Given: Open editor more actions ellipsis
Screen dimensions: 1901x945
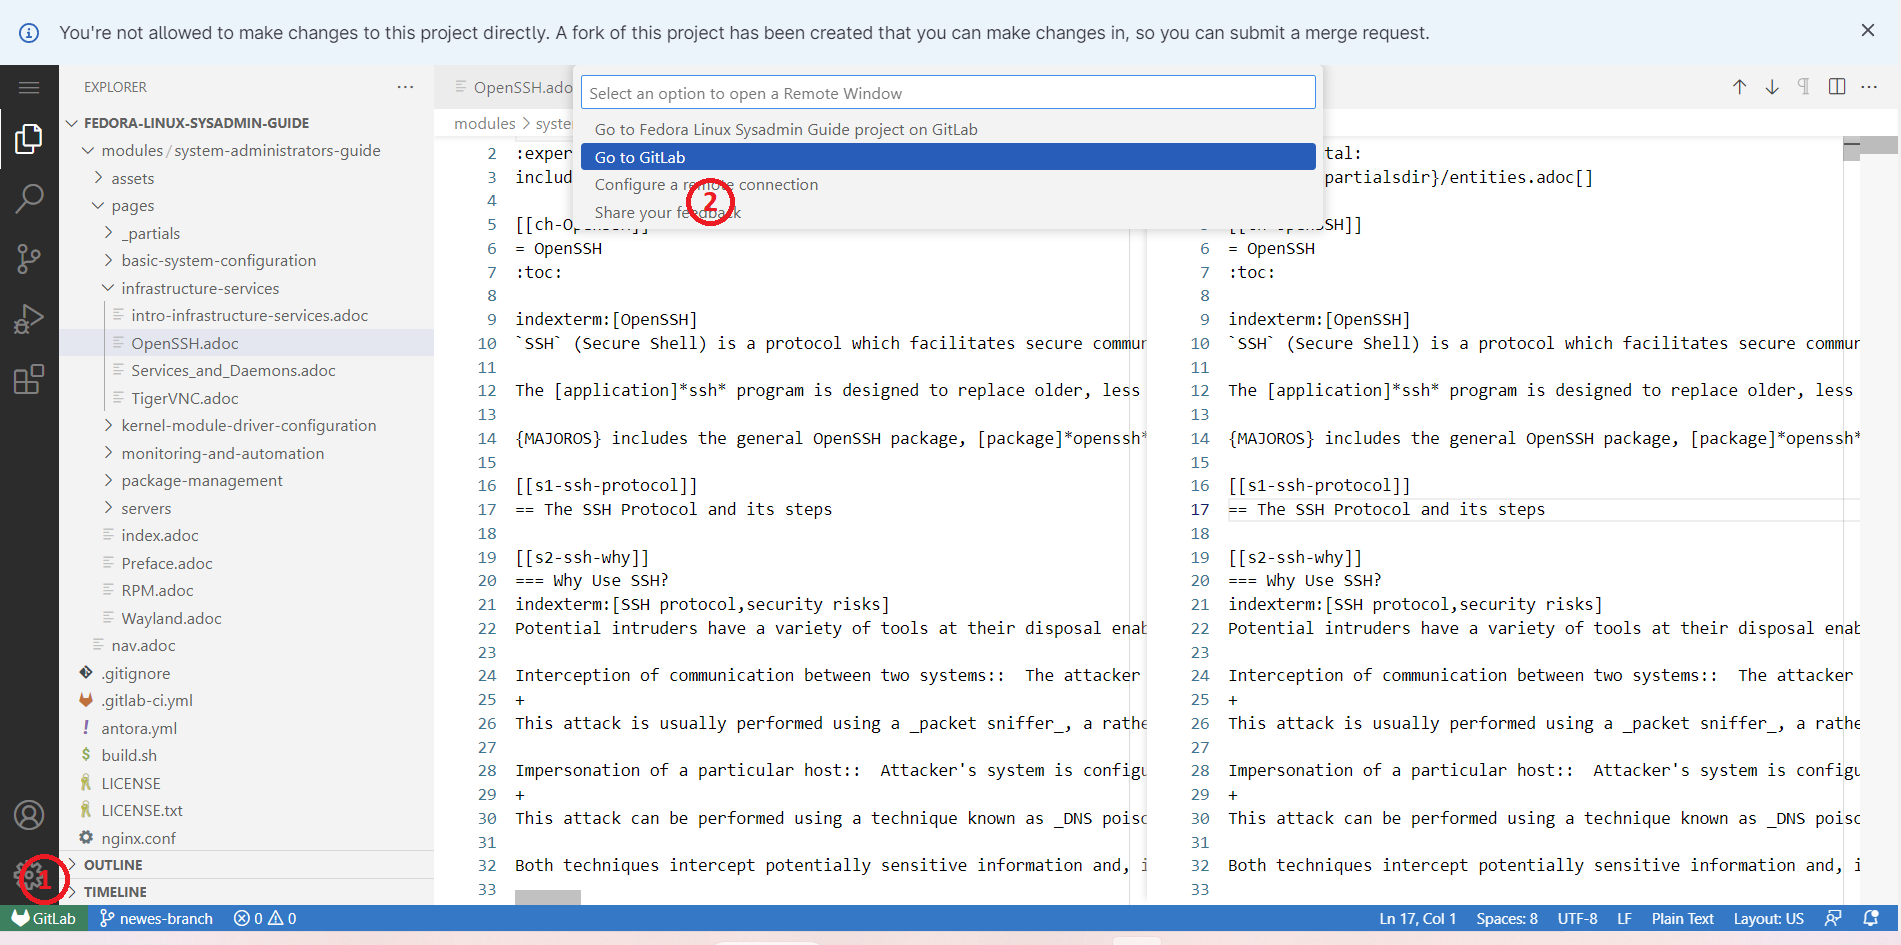Looking at the screenshot, I should click(1869, 87).
